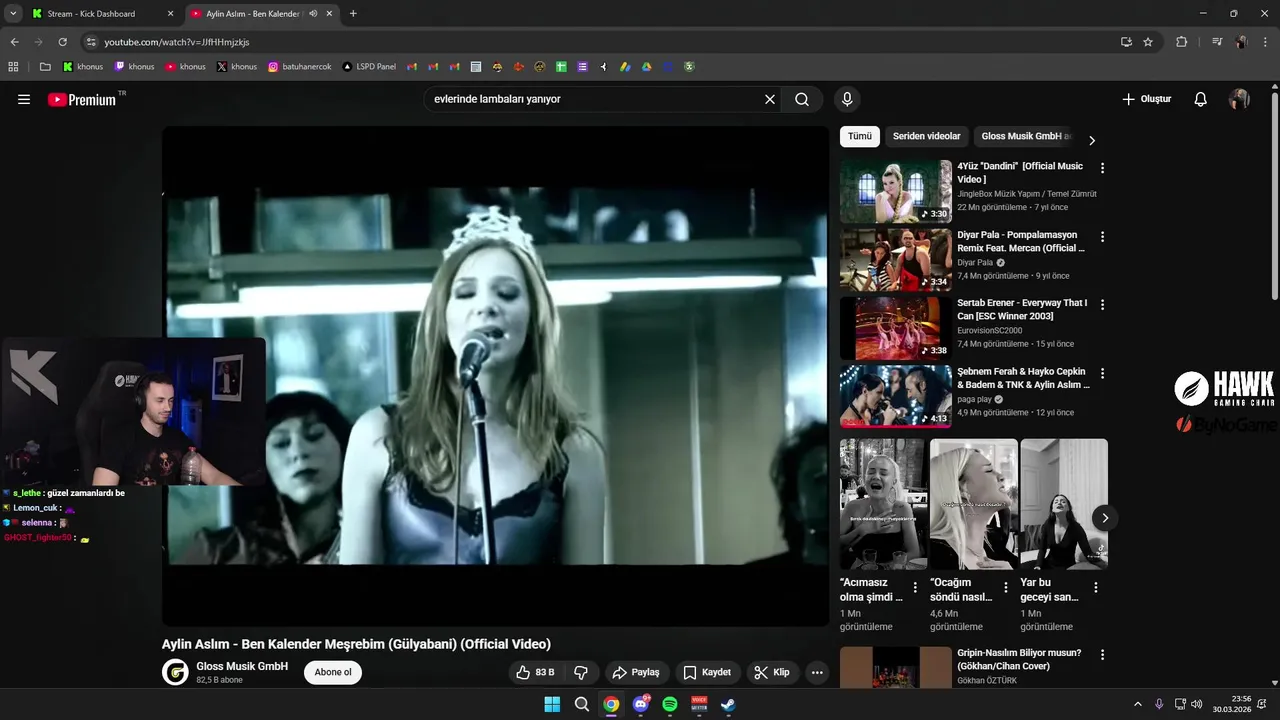Screen dimensions: 1280x720
Task: Reload the page
Action: coord(62,42)
